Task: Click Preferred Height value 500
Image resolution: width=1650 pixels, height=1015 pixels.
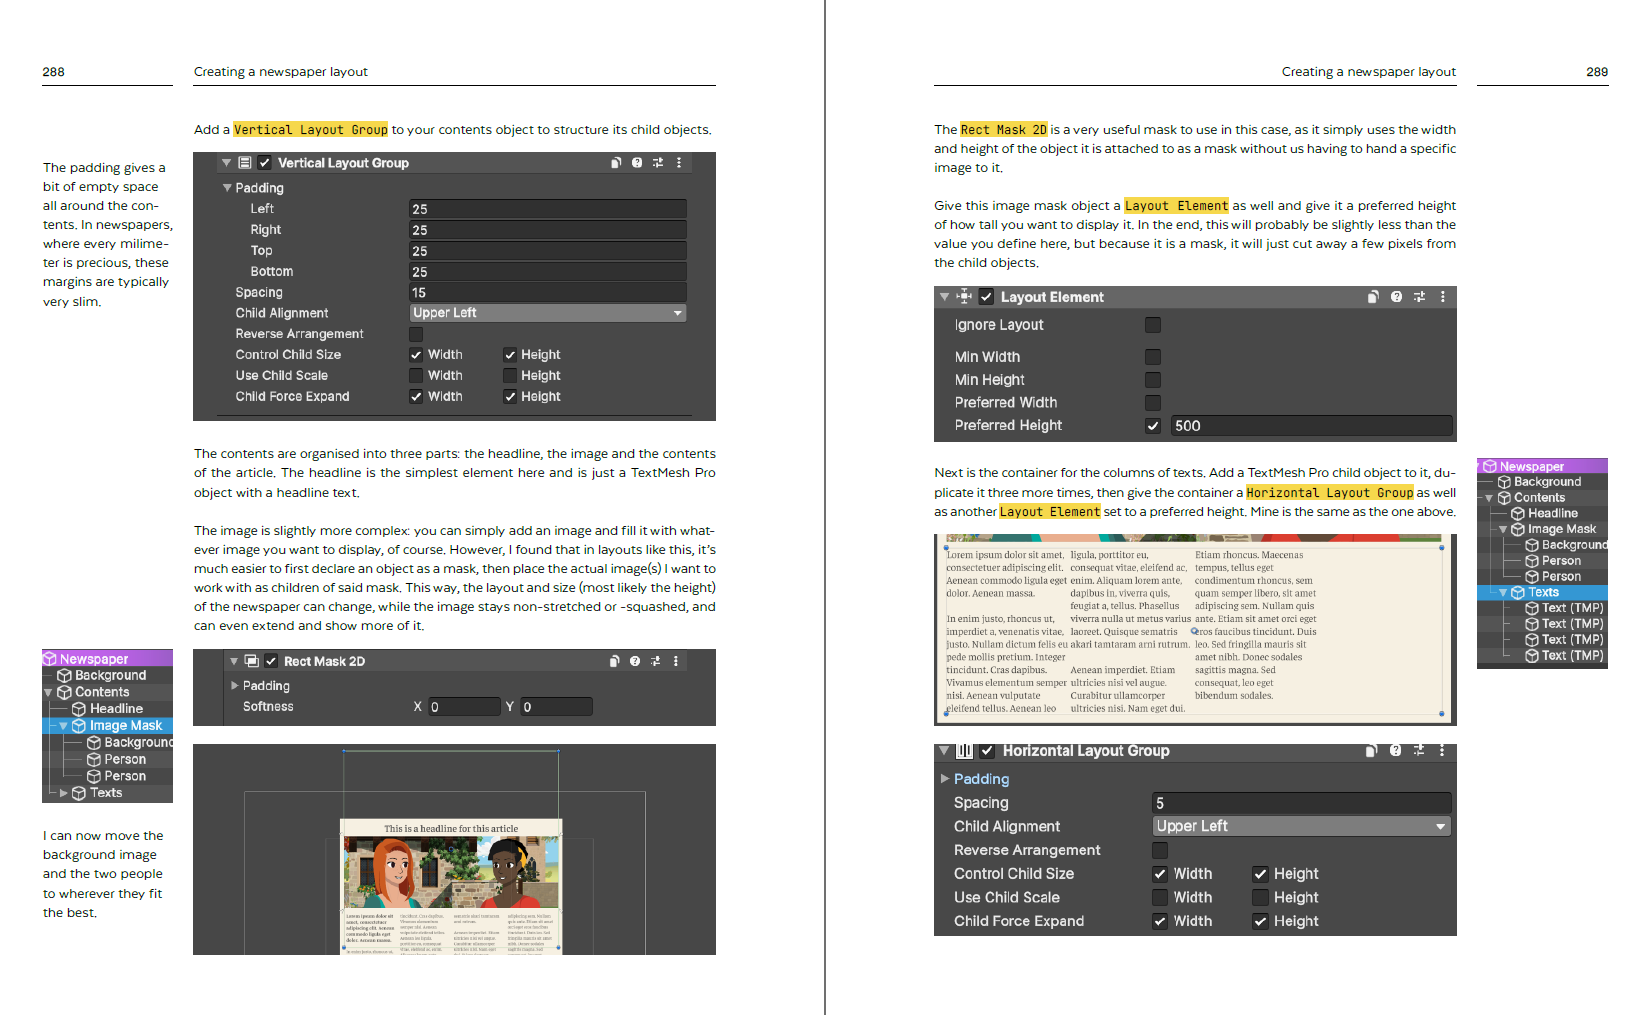Action: 1311,426
